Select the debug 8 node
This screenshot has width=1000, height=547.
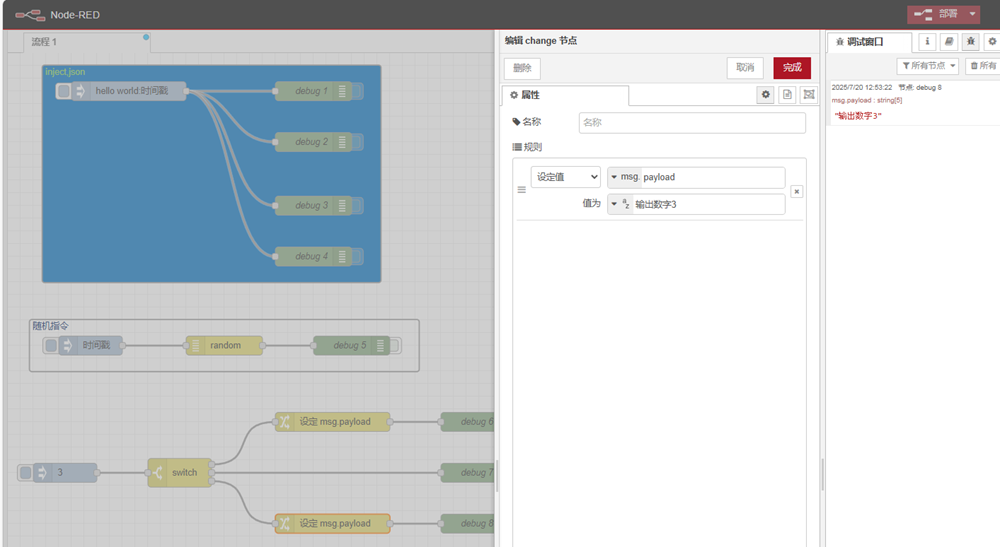point(467,524)
